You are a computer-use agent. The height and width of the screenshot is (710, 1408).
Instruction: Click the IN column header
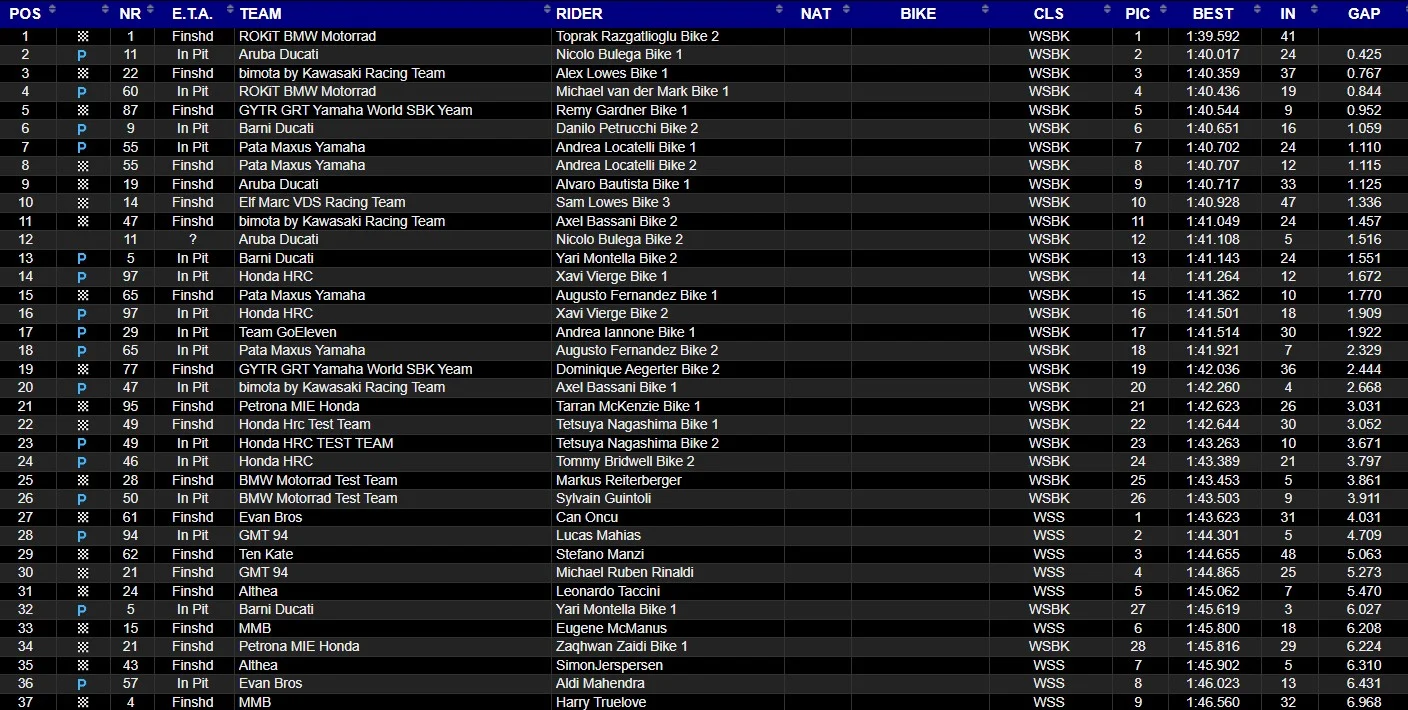[1288, 13]
